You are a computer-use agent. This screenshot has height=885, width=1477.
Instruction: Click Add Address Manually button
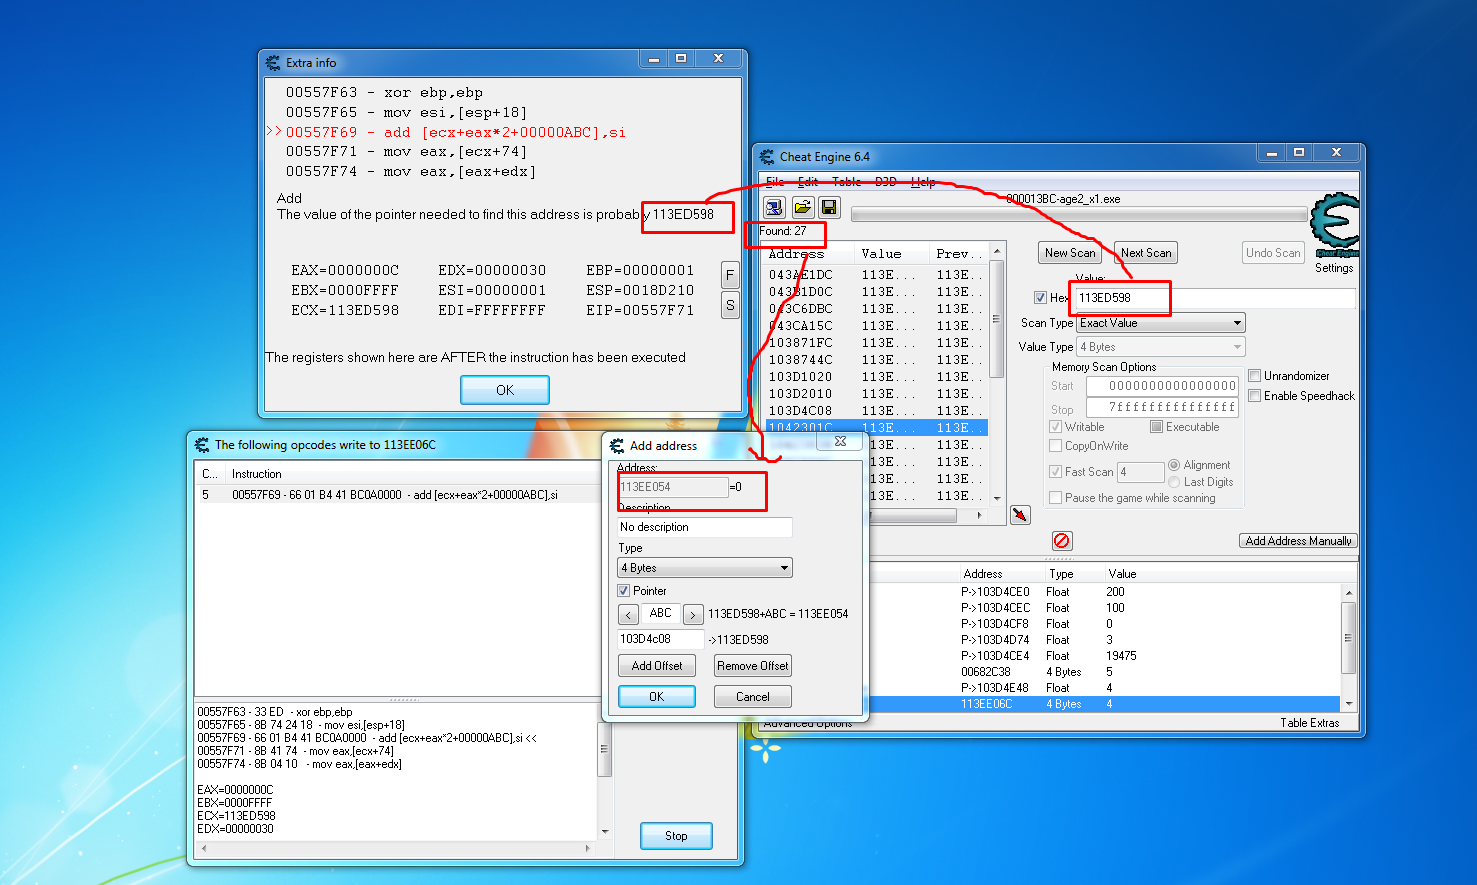click(1298, 541)
